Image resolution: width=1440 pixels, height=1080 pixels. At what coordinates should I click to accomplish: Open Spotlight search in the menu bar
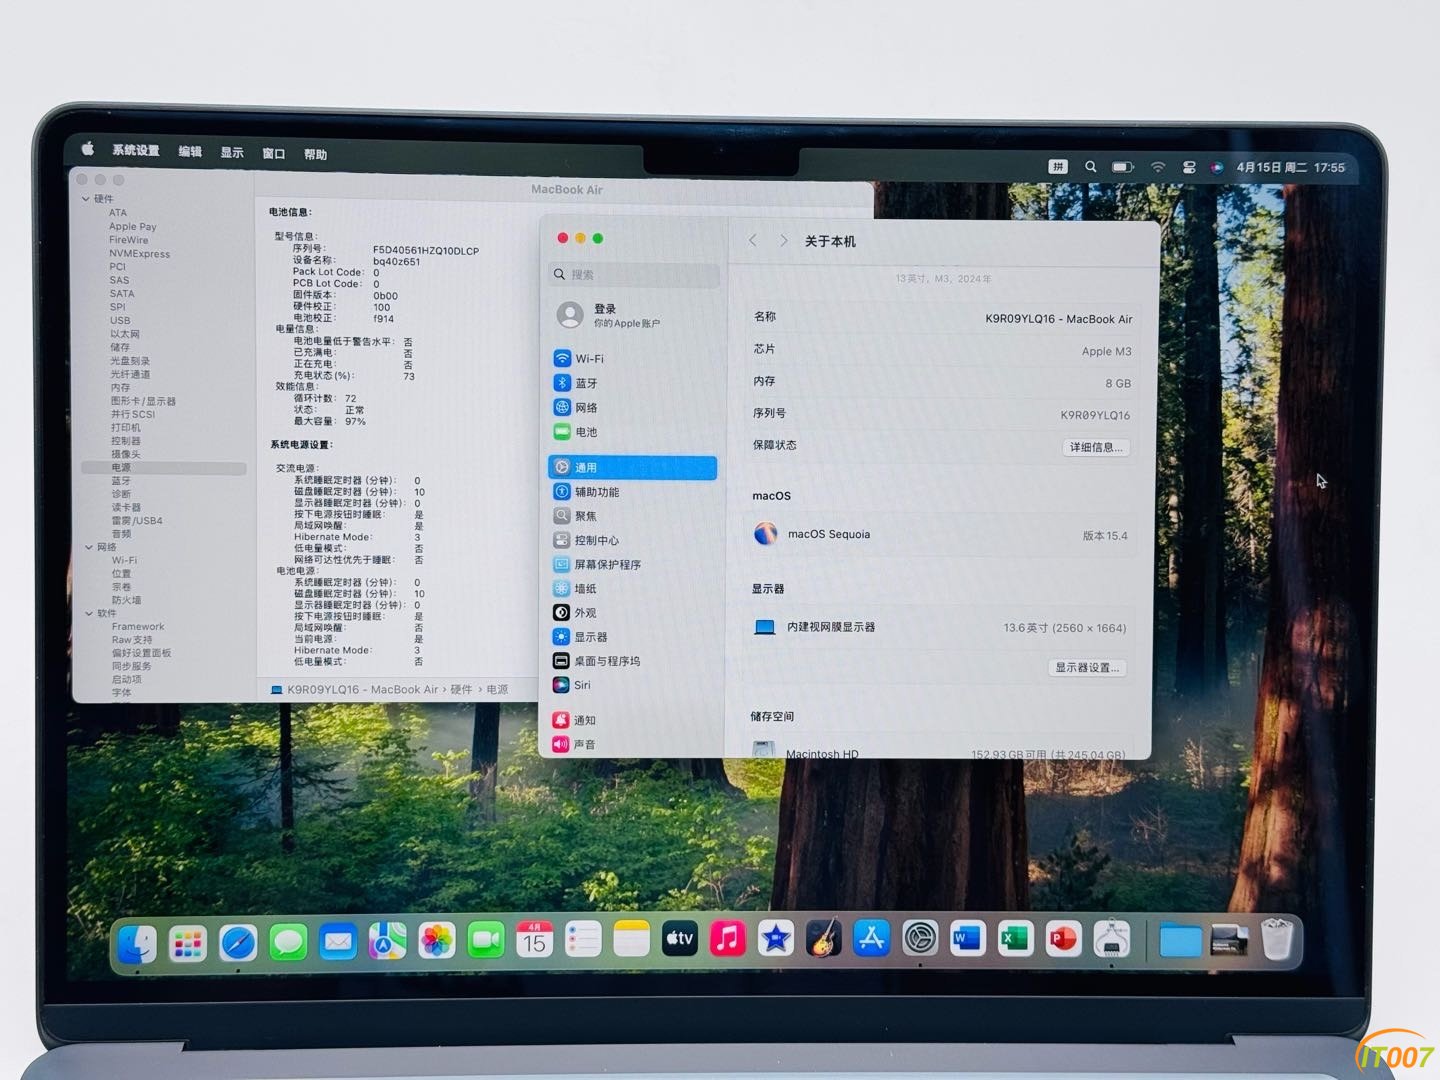(x=1091, y=166)
